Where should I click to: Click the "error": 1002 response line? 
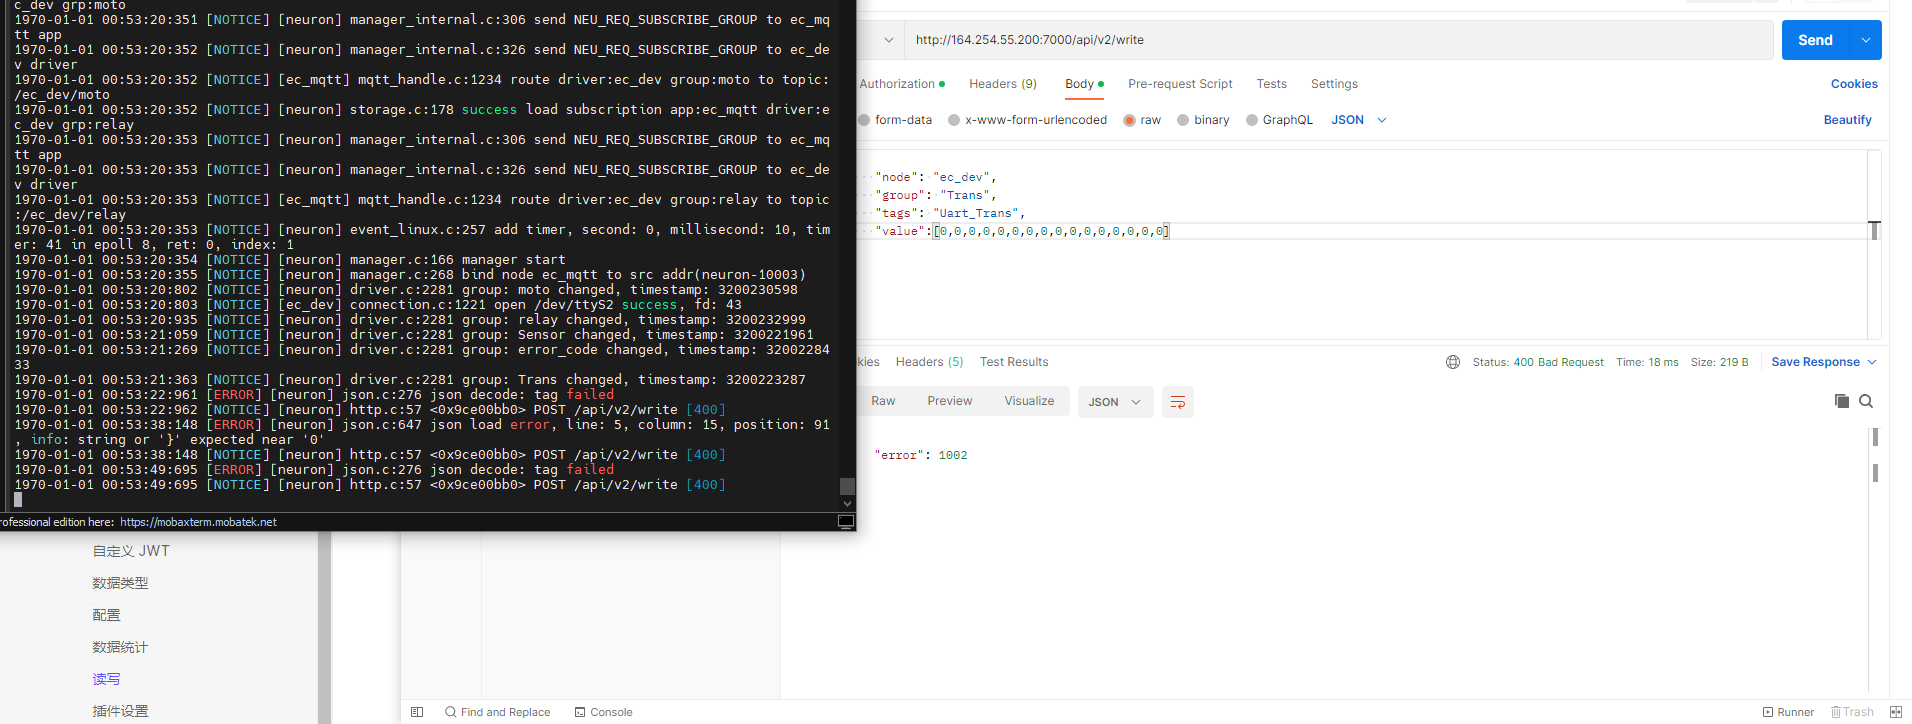tap(921, 455)
